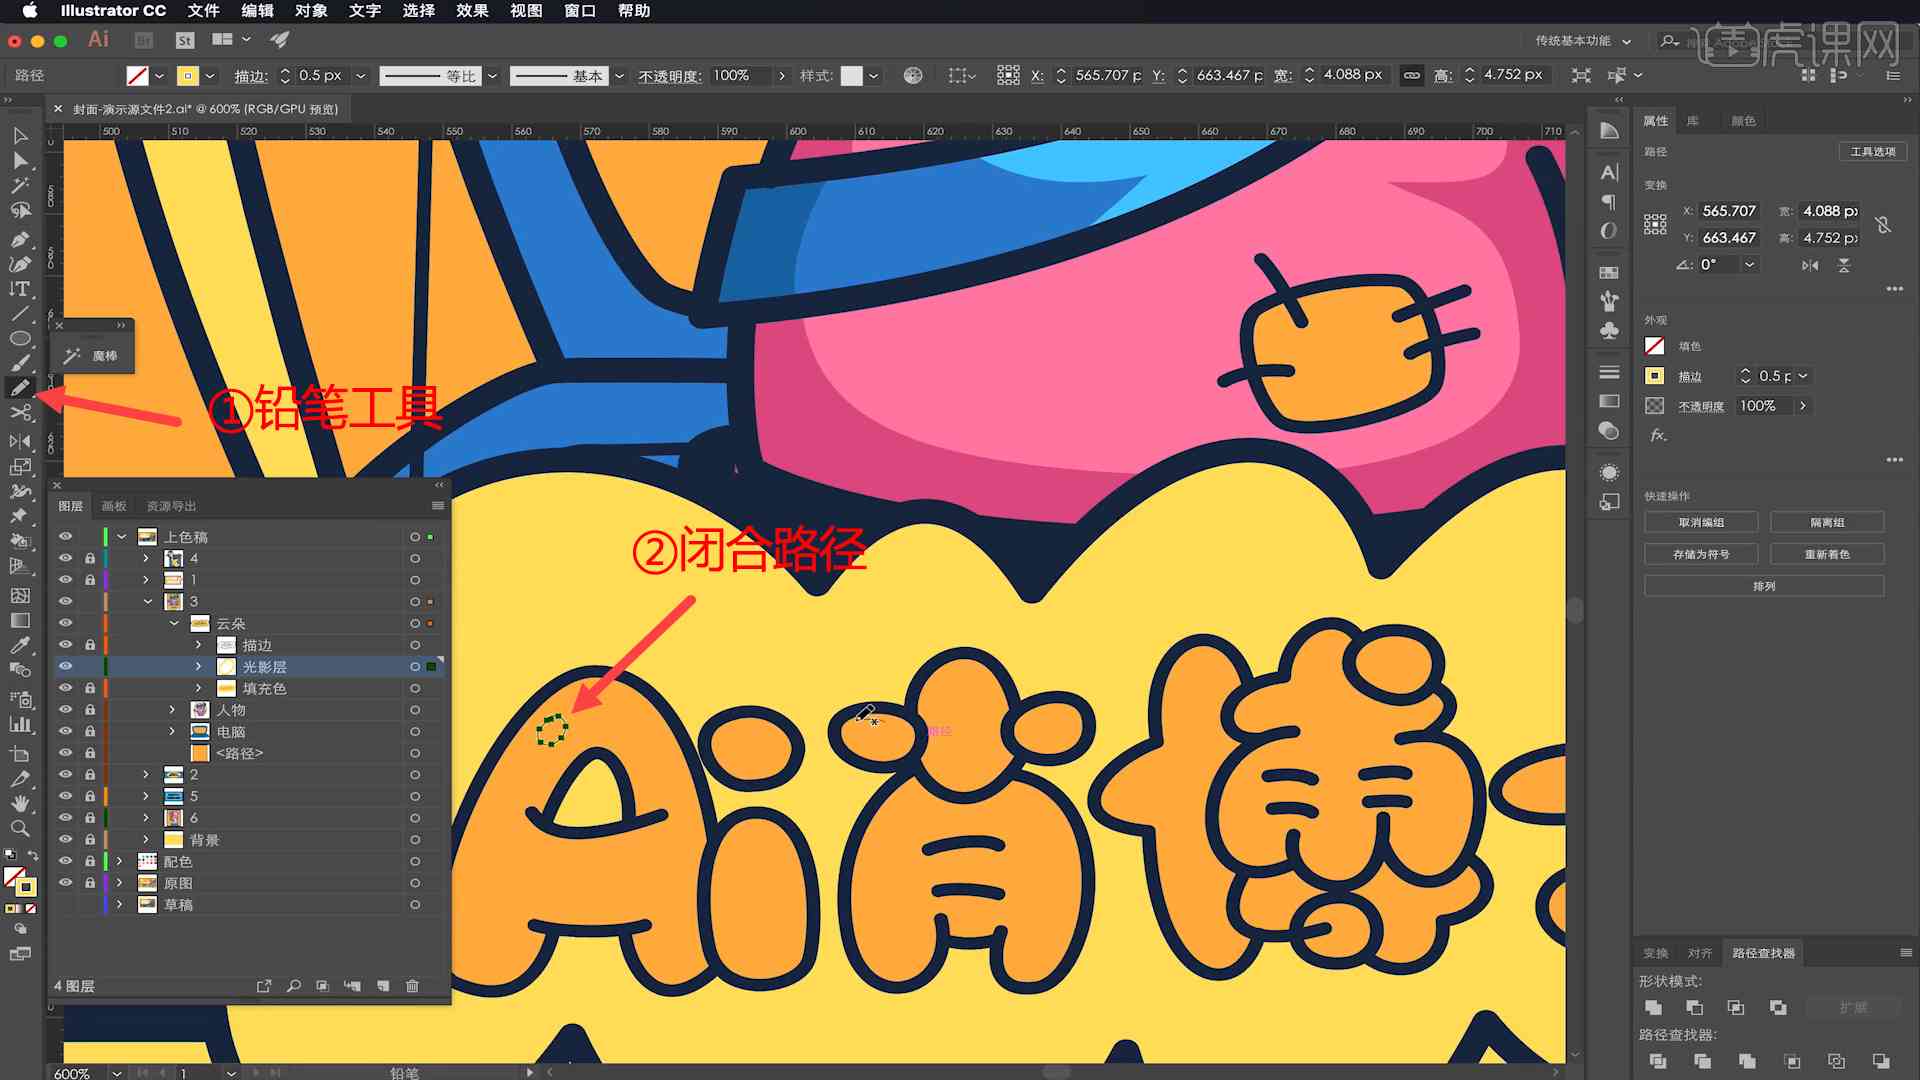Expand the 2 layer group
The image size is (1920, 1080).
pyautogui.click(x=146, y=774)
